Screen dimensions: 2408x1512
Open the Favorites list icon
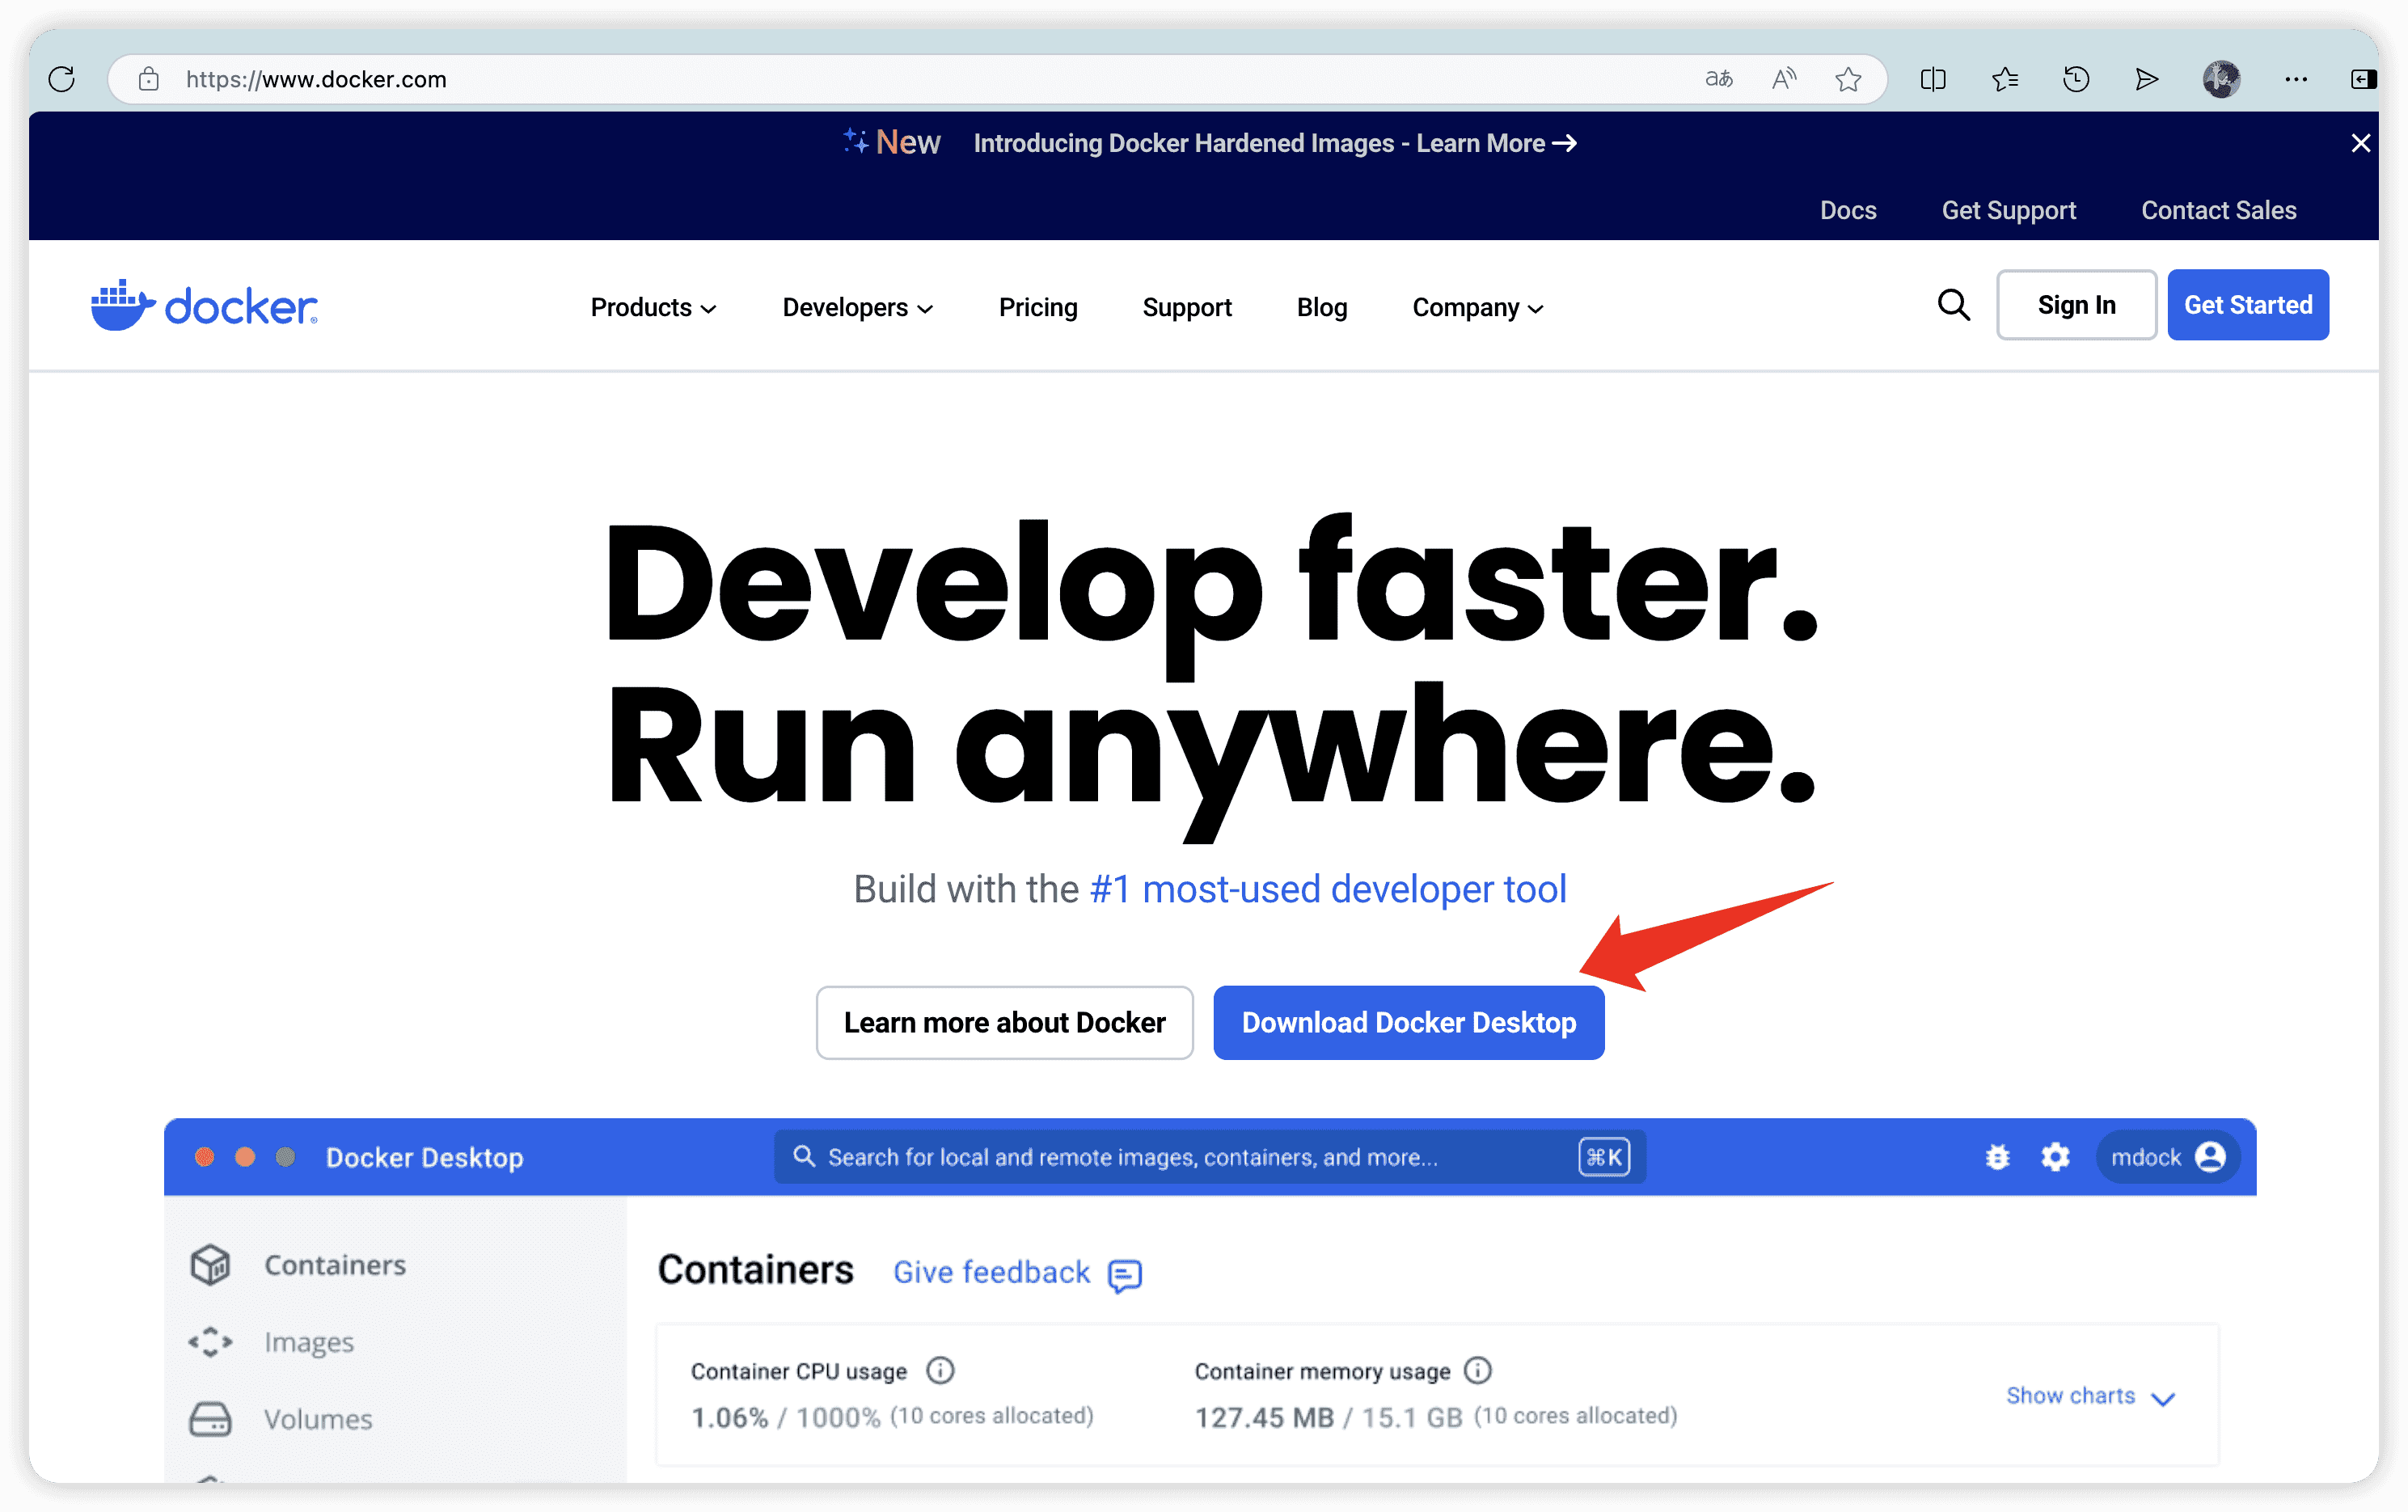point(2005,79)
